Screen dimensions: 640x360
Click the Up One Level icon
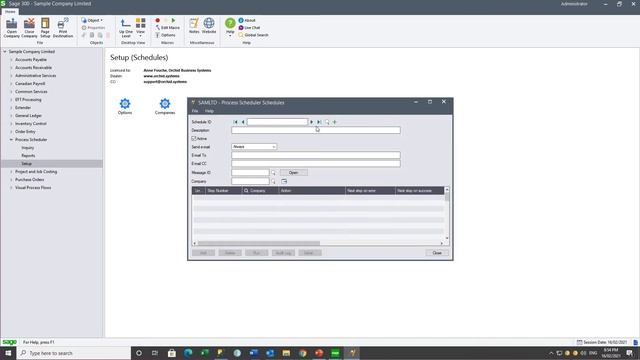coord(126,28)
